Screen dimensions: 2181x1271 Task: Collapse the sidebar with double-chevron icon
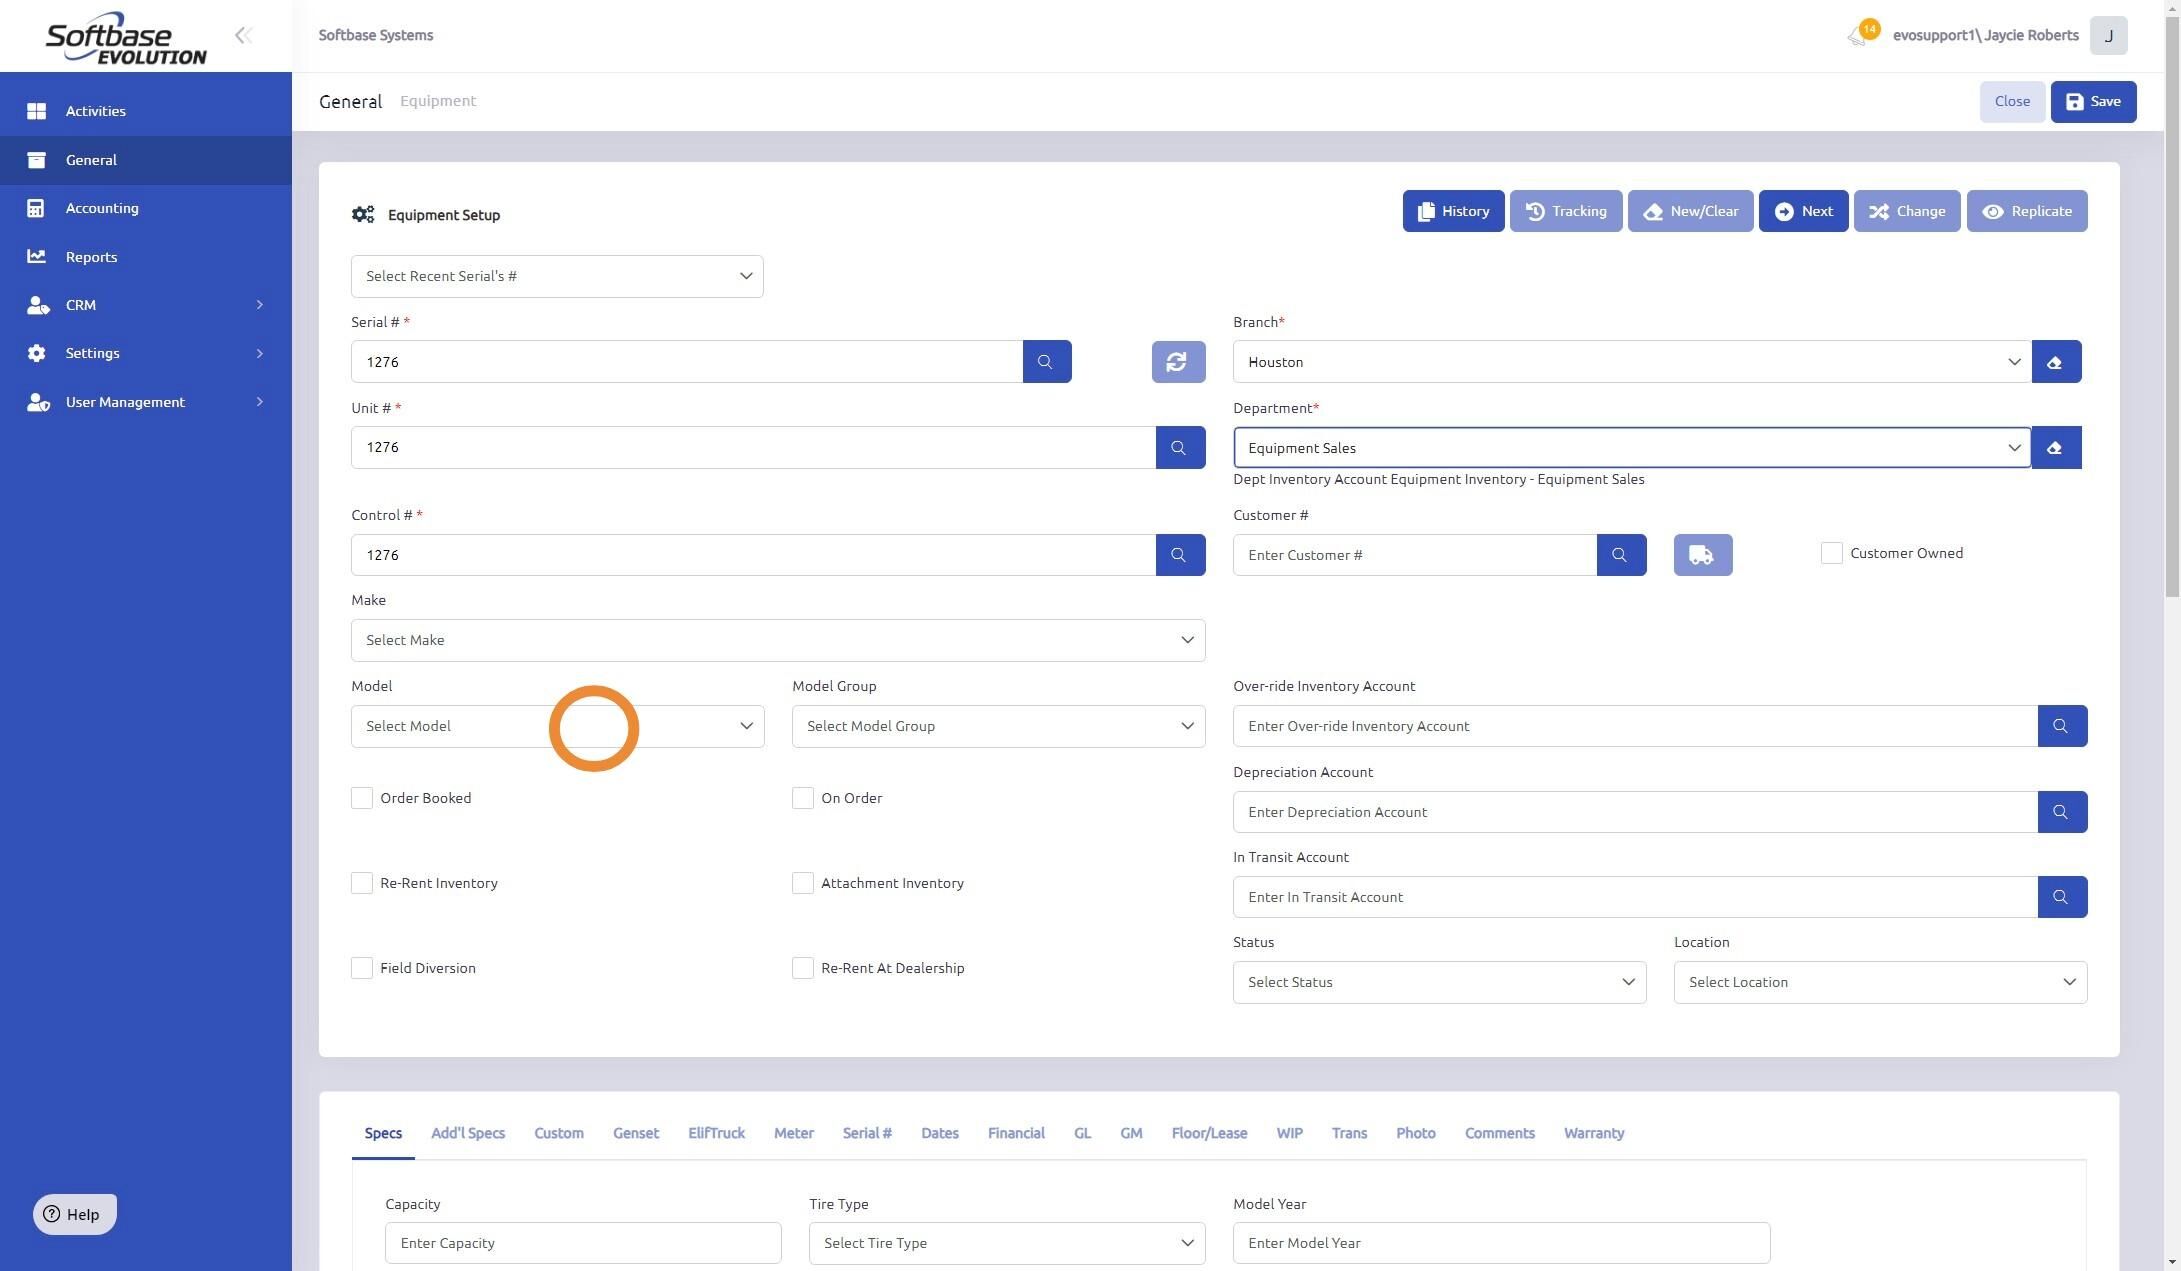[x=243, y=36]
